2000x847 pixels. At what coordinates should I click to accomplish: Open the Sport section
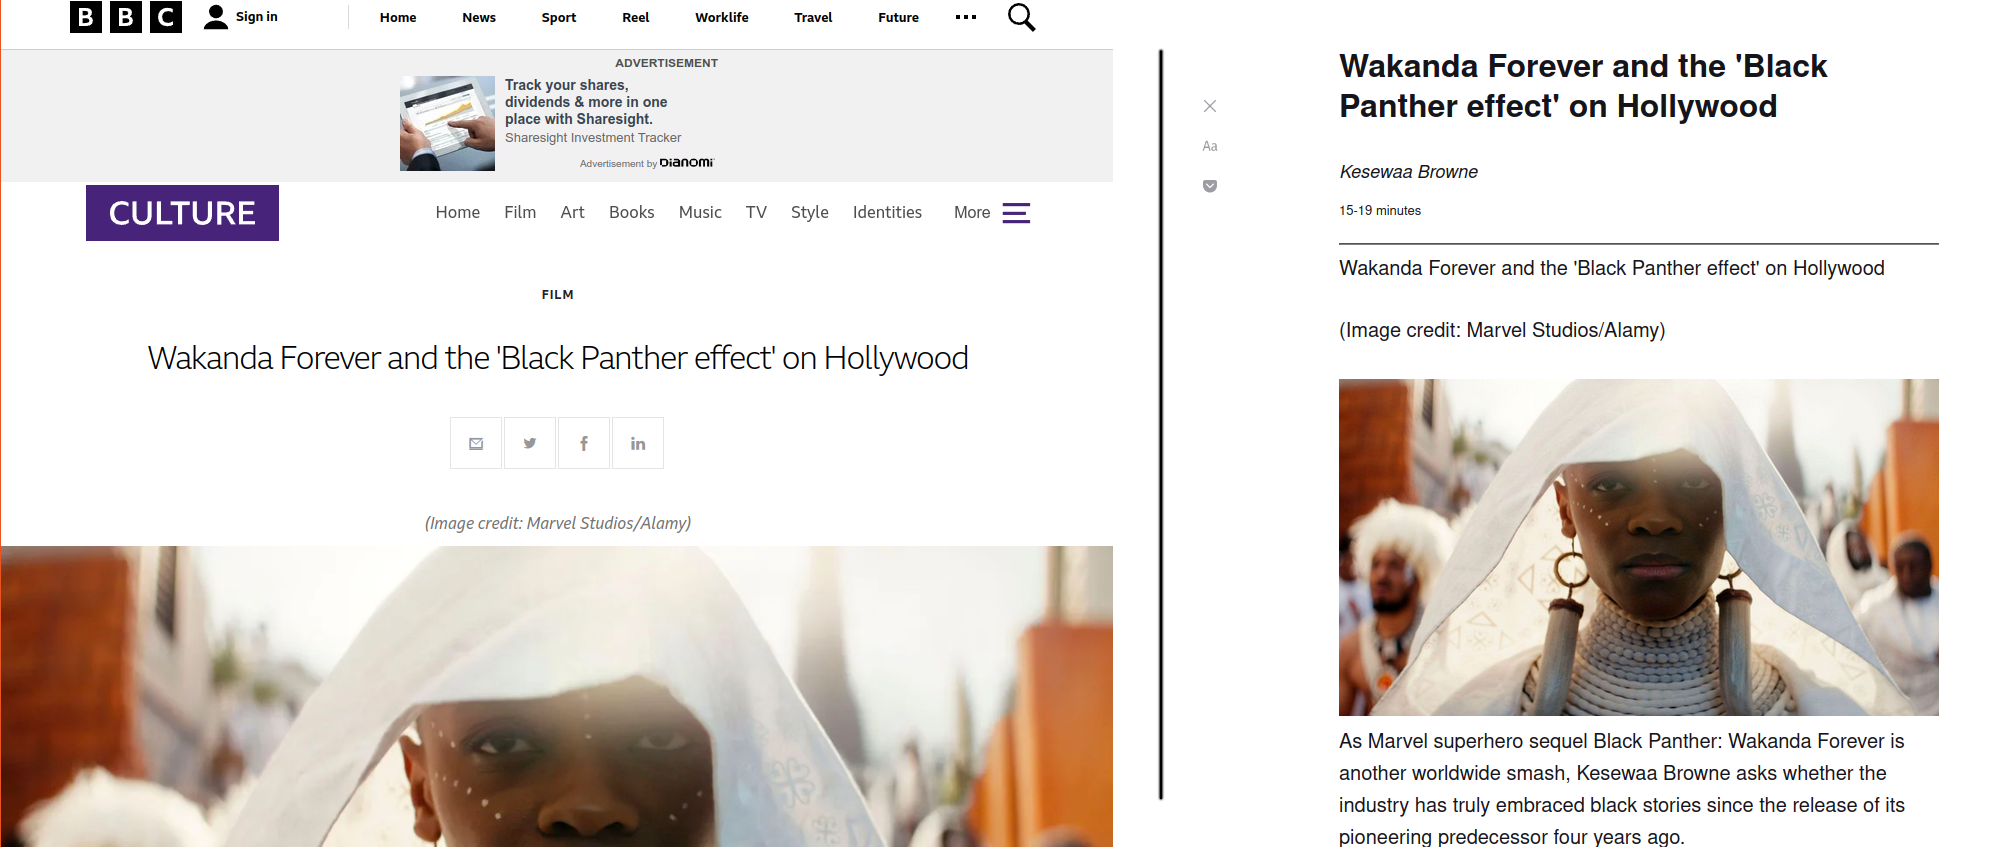(559, 18)
